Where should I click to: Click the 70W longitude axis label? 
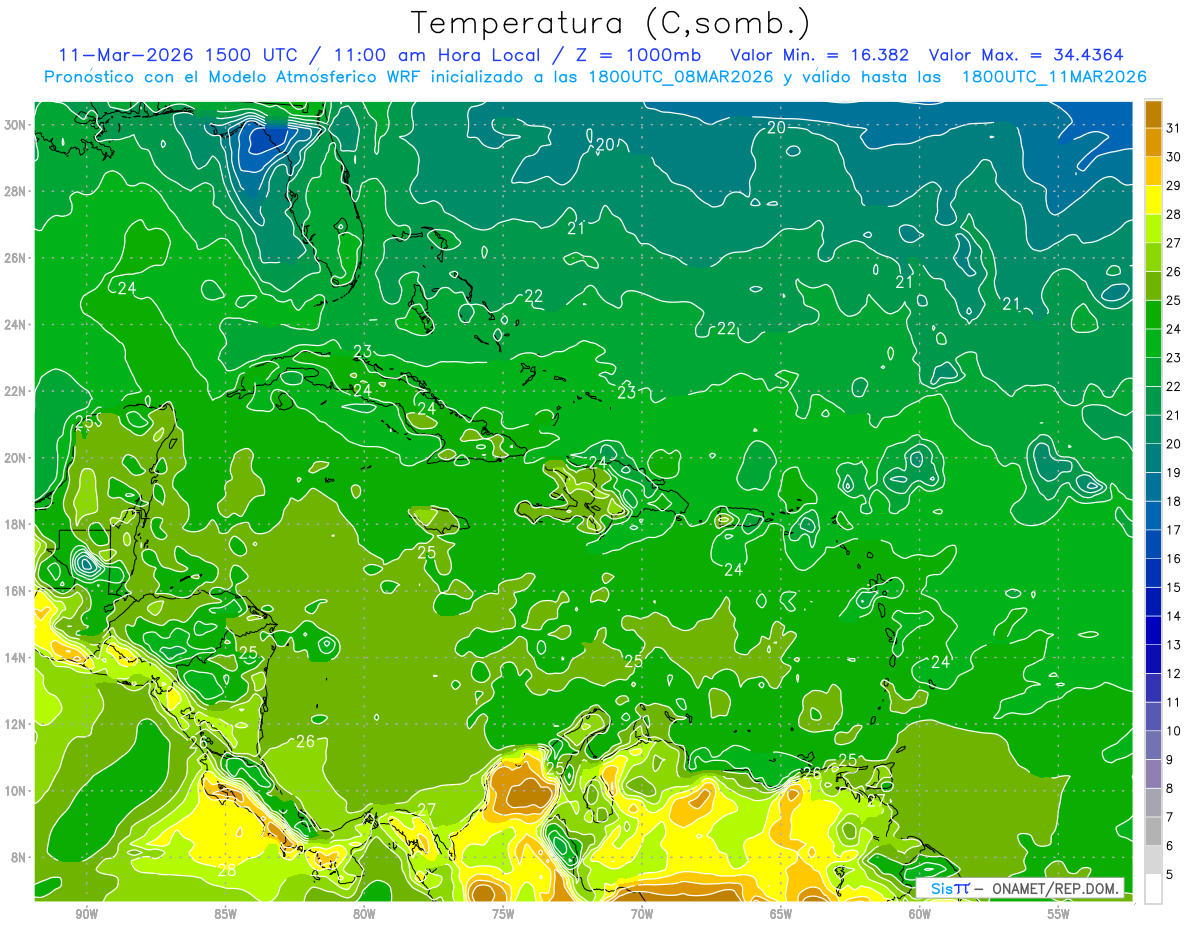click(642, 914)
